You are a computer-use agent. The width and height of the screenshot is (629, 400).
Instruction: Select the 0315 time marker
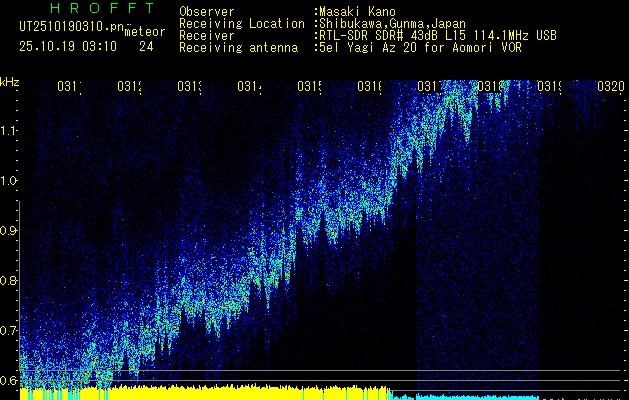pos(310,87)
